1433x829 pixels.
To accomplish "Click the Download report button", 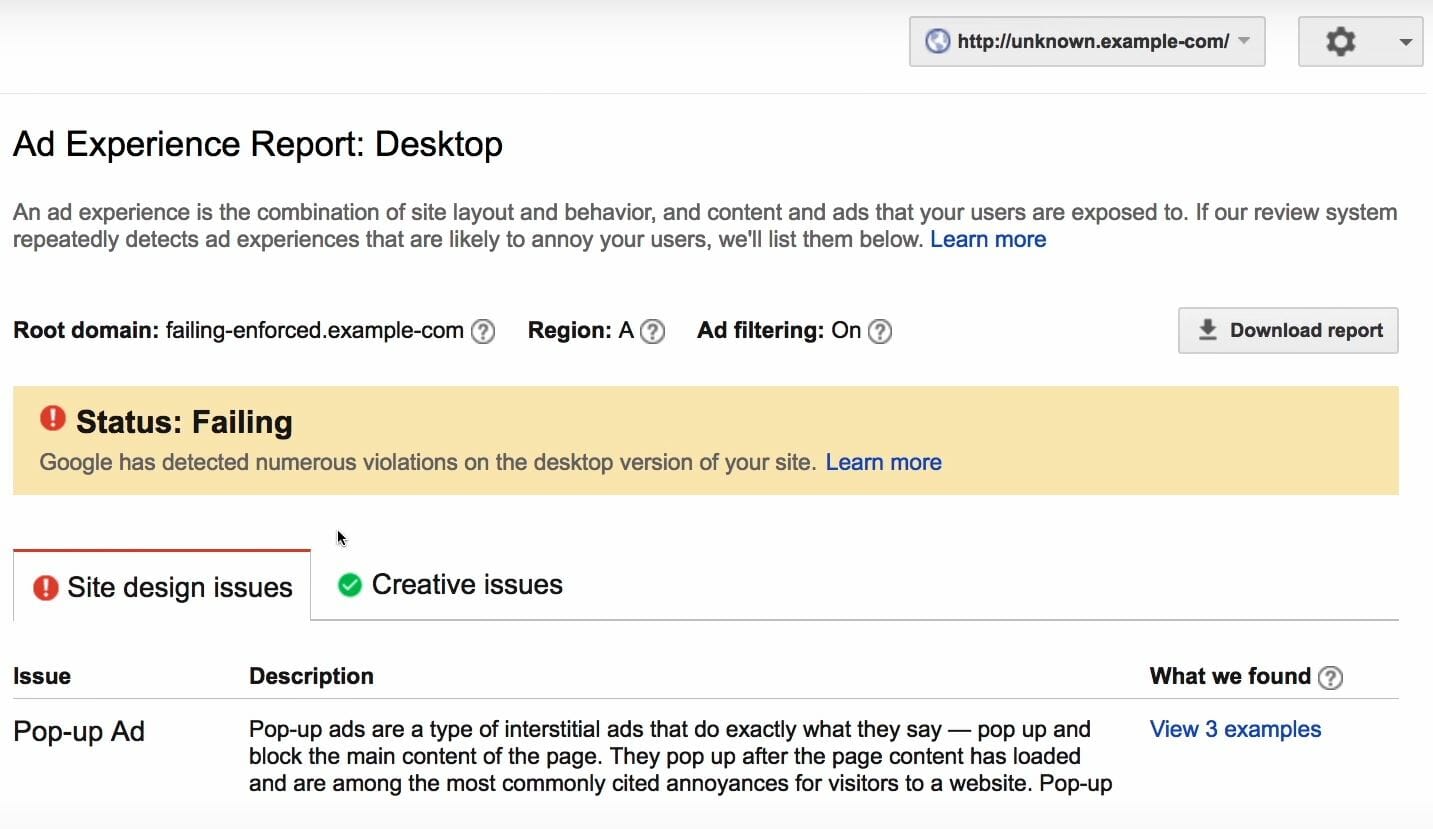I will pos(1288,330).
